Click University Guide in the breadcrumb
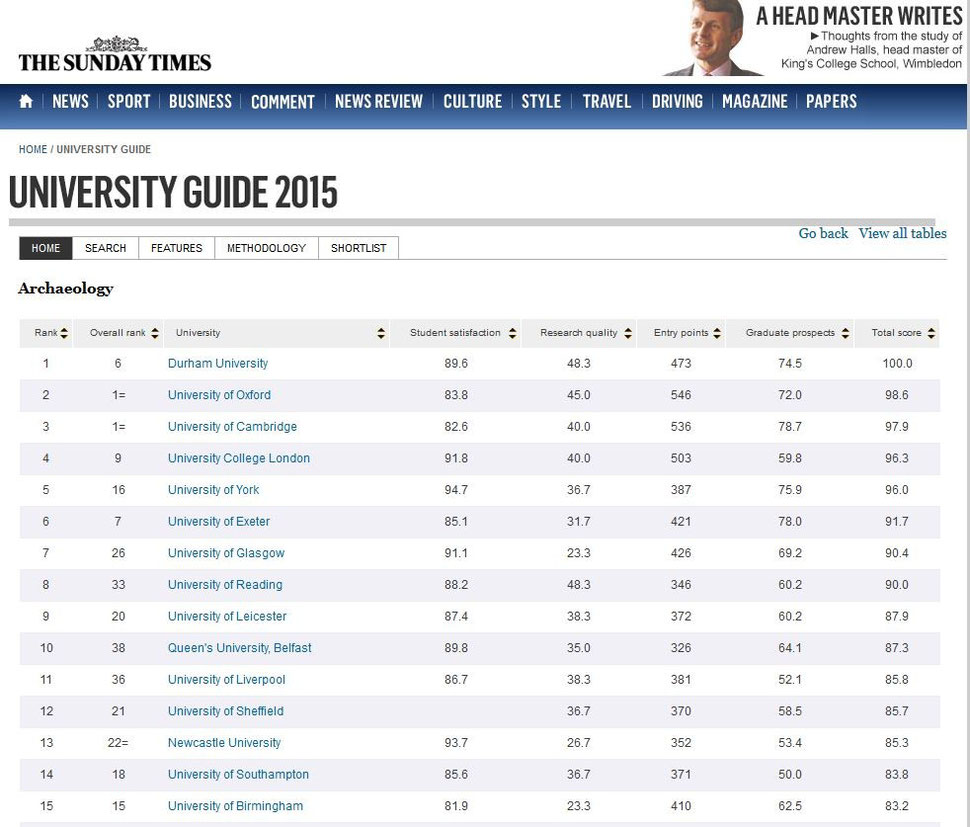Screen dimensions: 970x827 tap(104, 149)
